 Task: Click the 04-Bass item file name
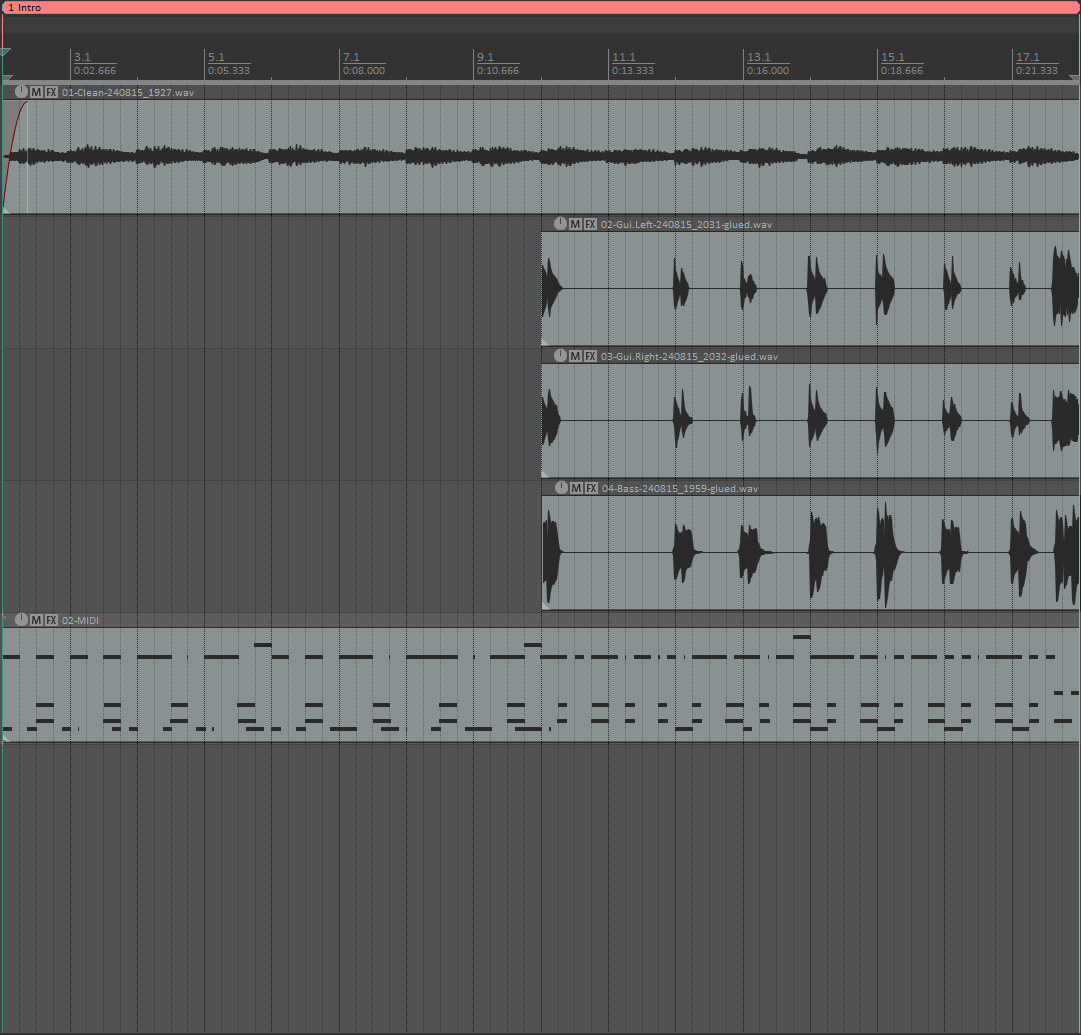(x=680, y=488)
